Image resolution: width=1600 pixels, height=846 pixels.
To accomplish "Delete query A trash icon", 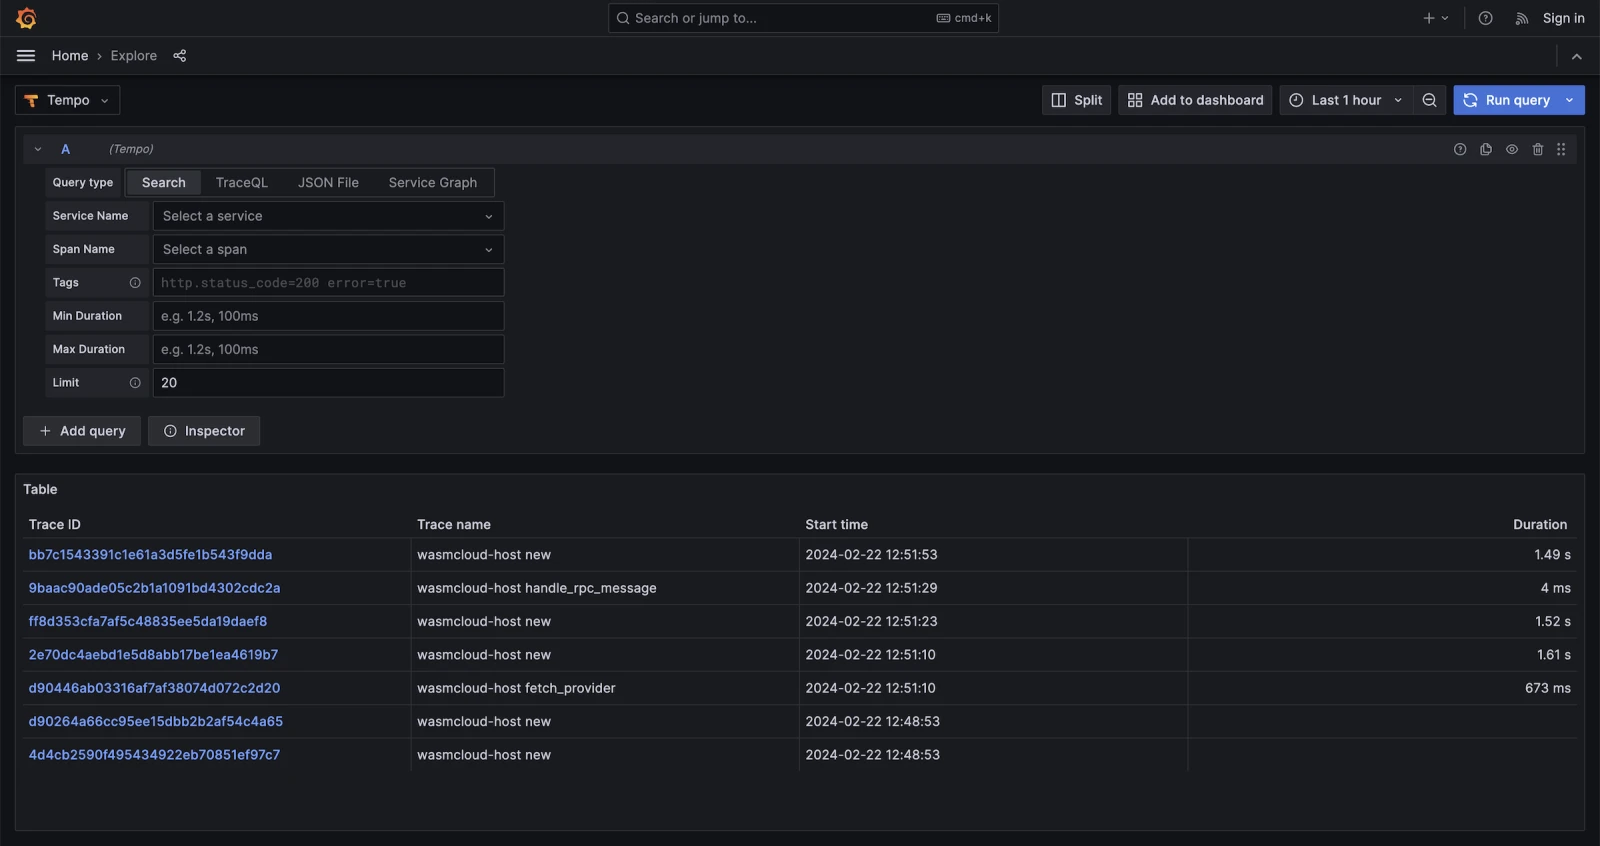I will coord(1538,149).
